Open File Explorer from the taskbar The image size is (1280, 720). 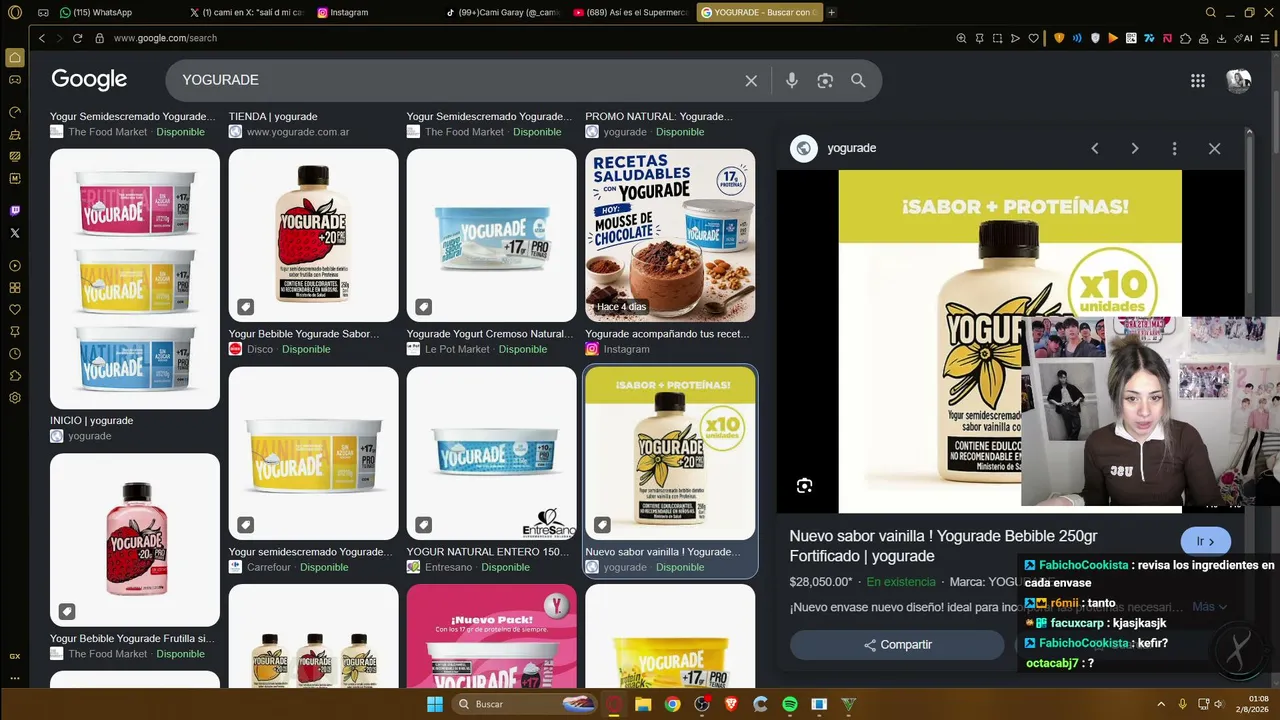(643, 704)
